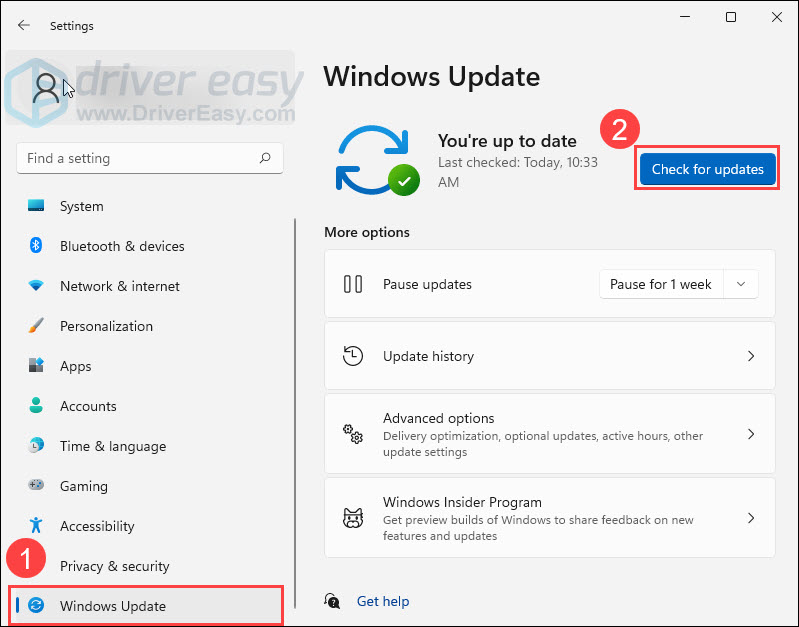Click the Accessibility figure icon
This screenshot has height=627, width=799.
[x=36, y=526]
